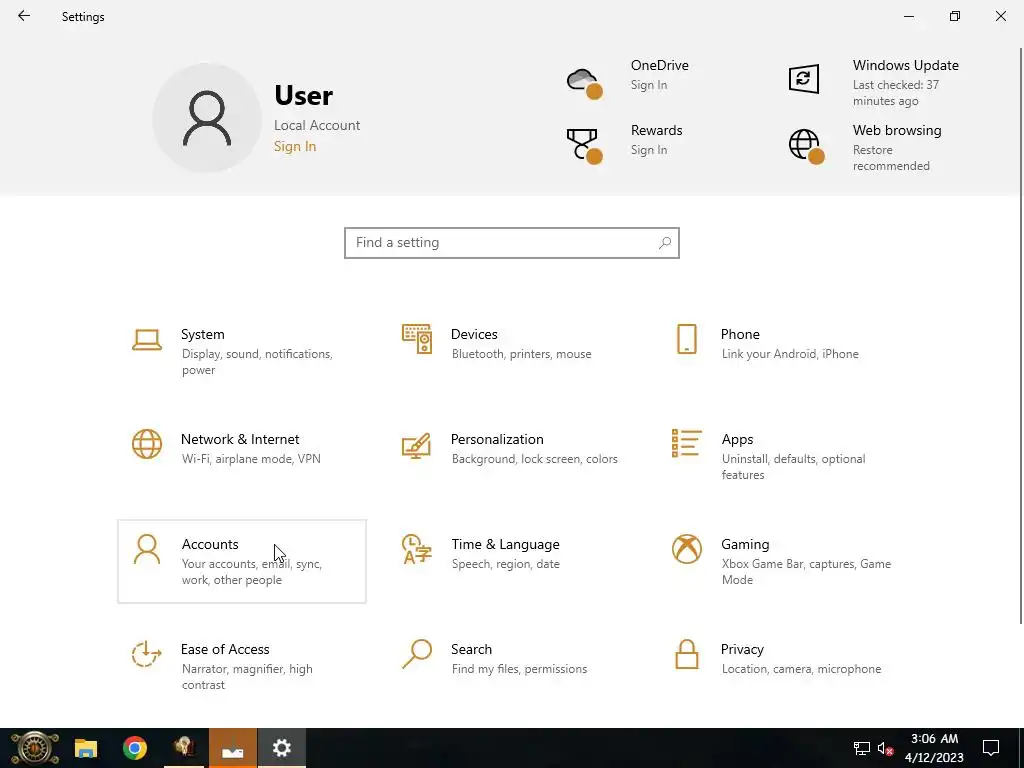Select the Accounts settings title
The height and width of the screenshot is (768, 1024).
click(x=210, y=545)
